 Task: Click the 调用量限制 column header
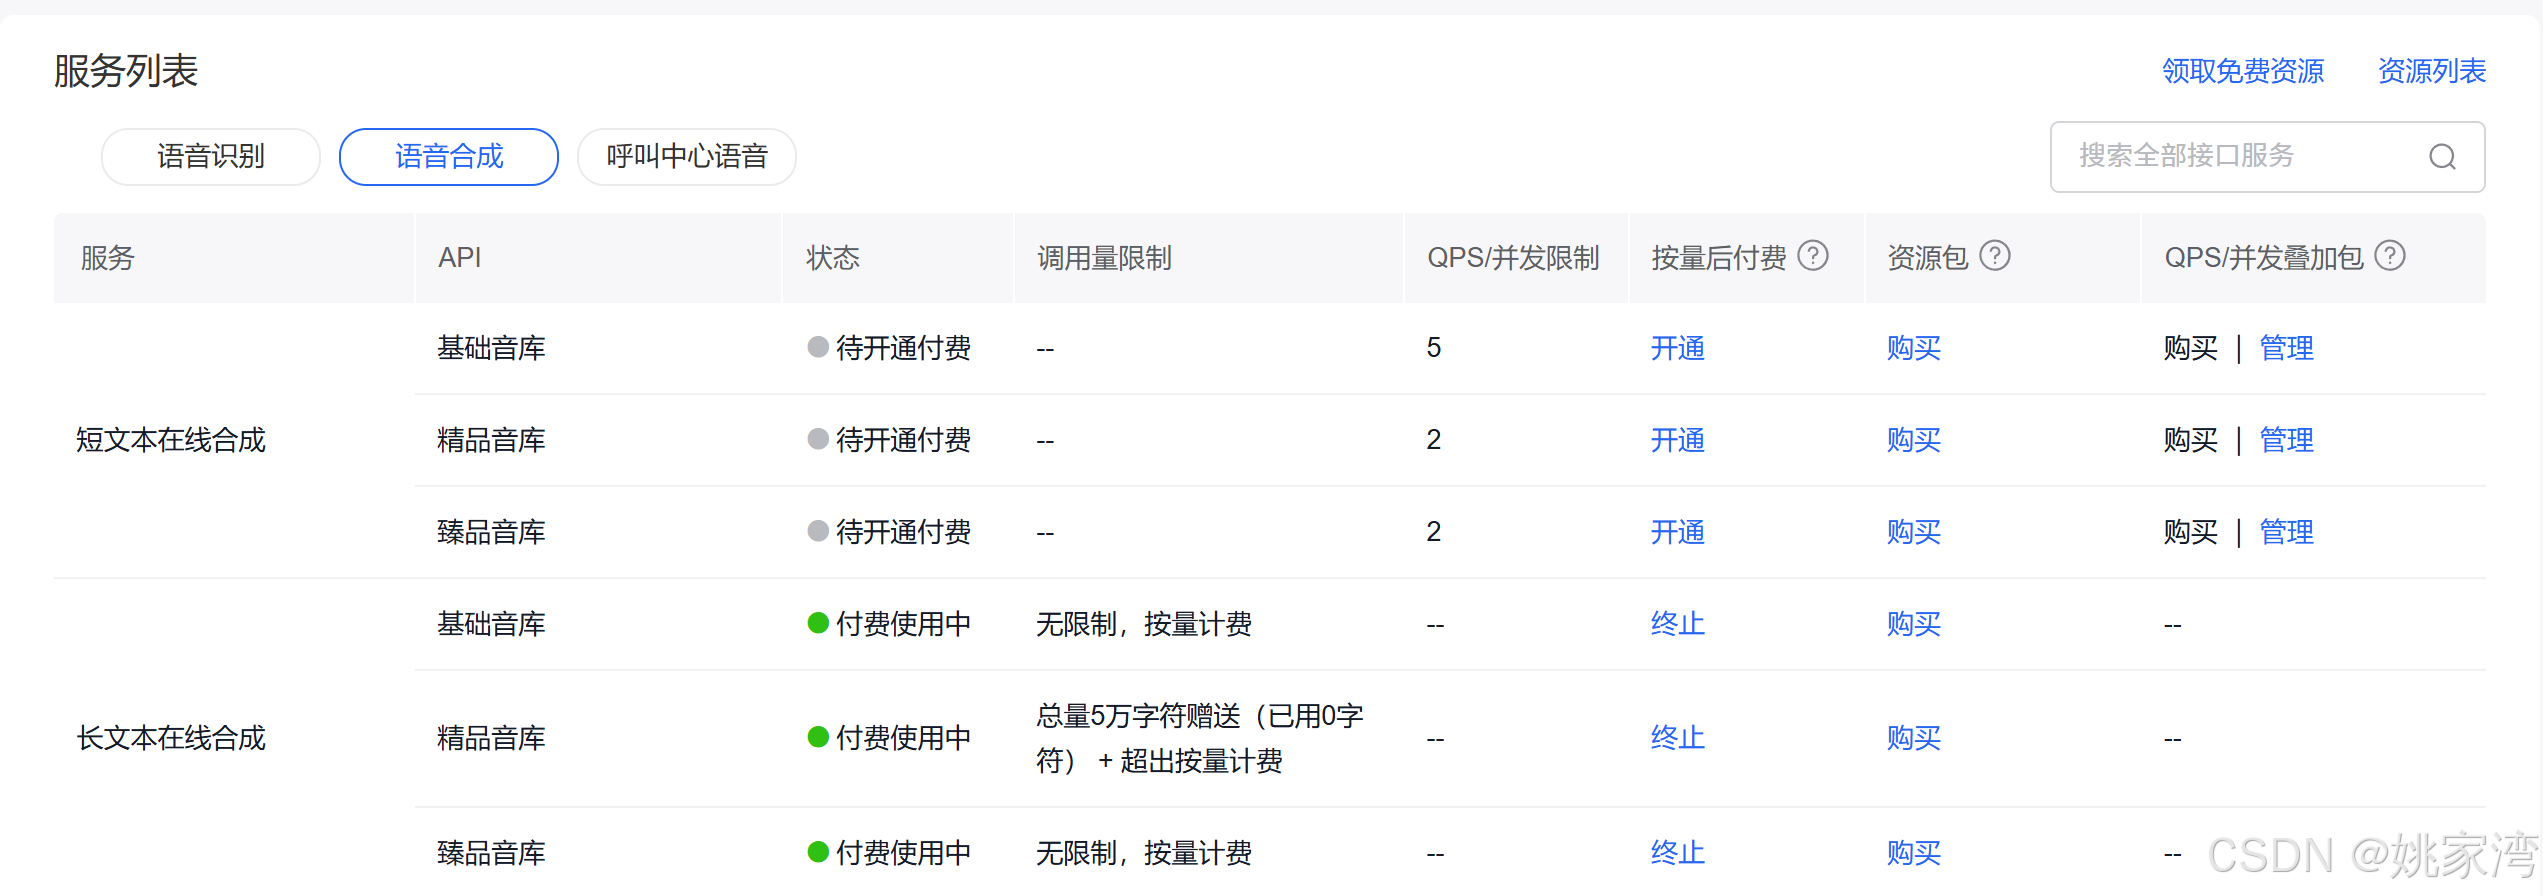pyautogui.click(x=1104, y=258)
